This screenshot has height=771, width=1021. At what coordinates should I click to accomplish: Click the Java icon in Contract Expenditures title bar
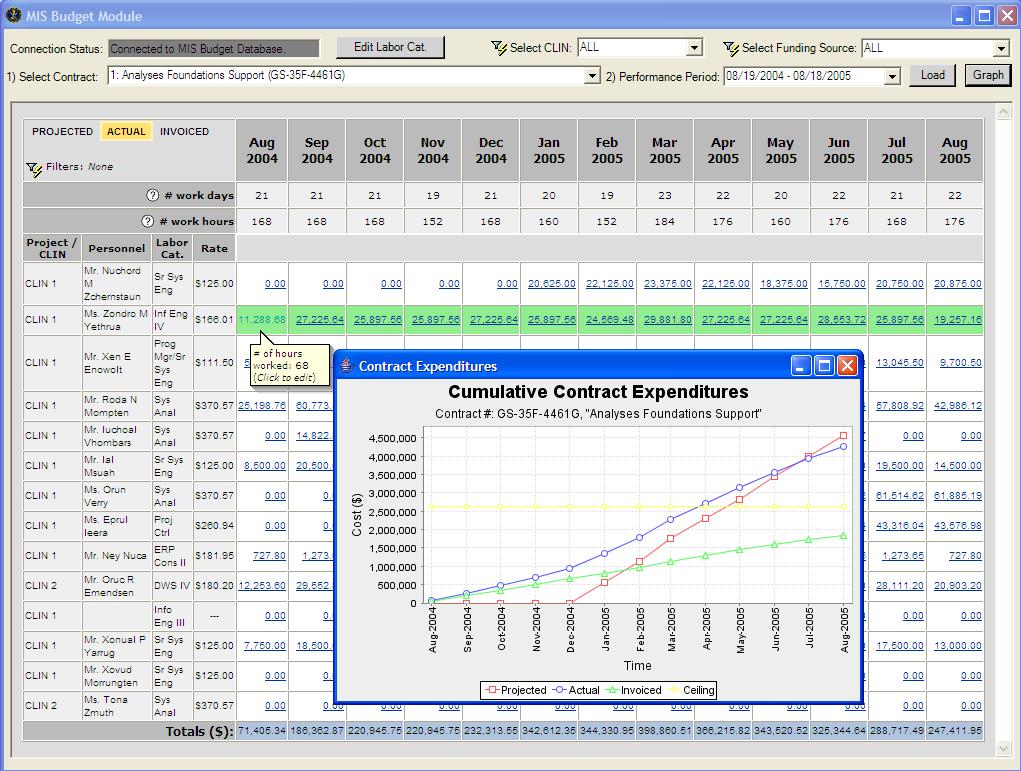pos(347,365)
